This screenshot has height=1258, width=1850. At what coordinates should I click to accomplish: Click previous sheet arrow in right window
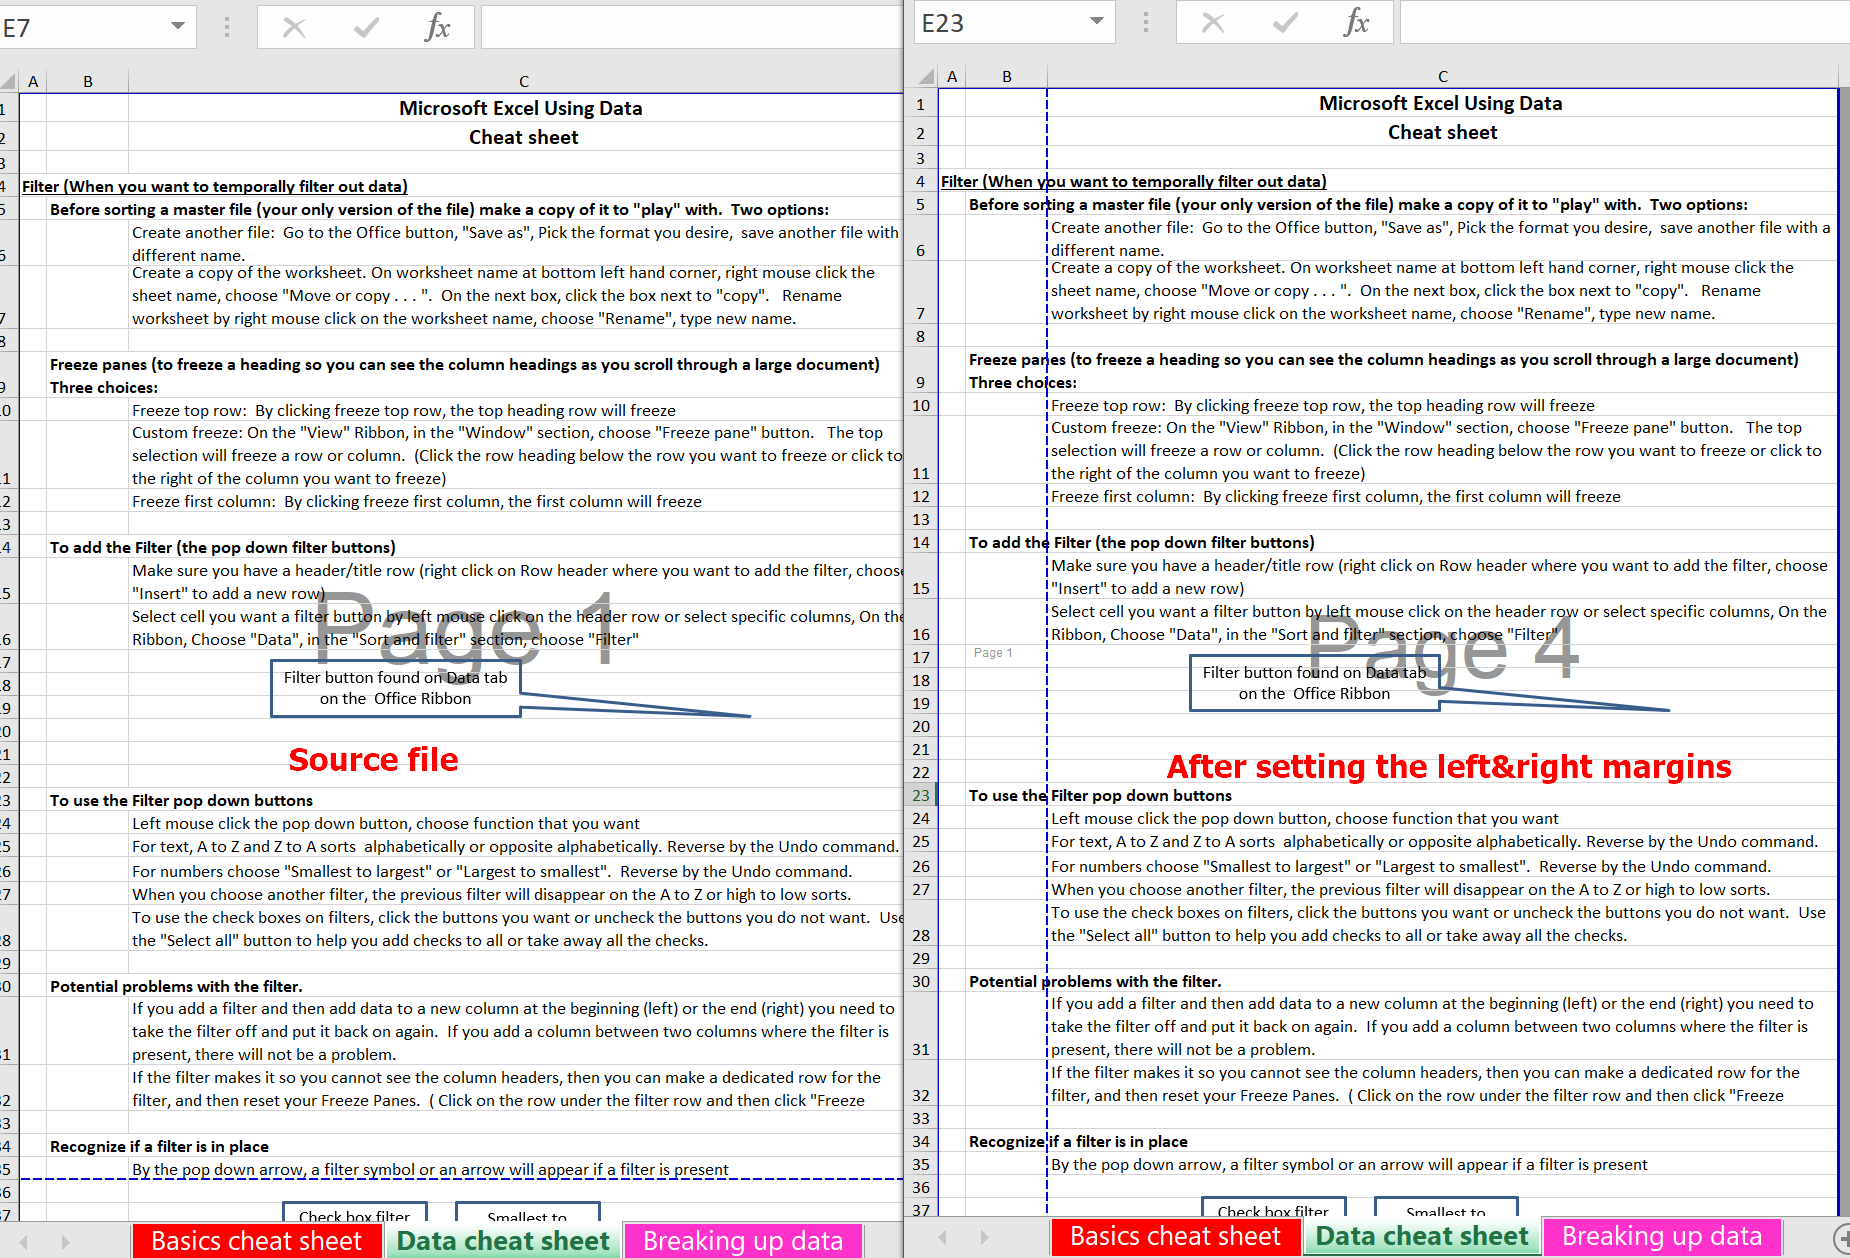942,1237
